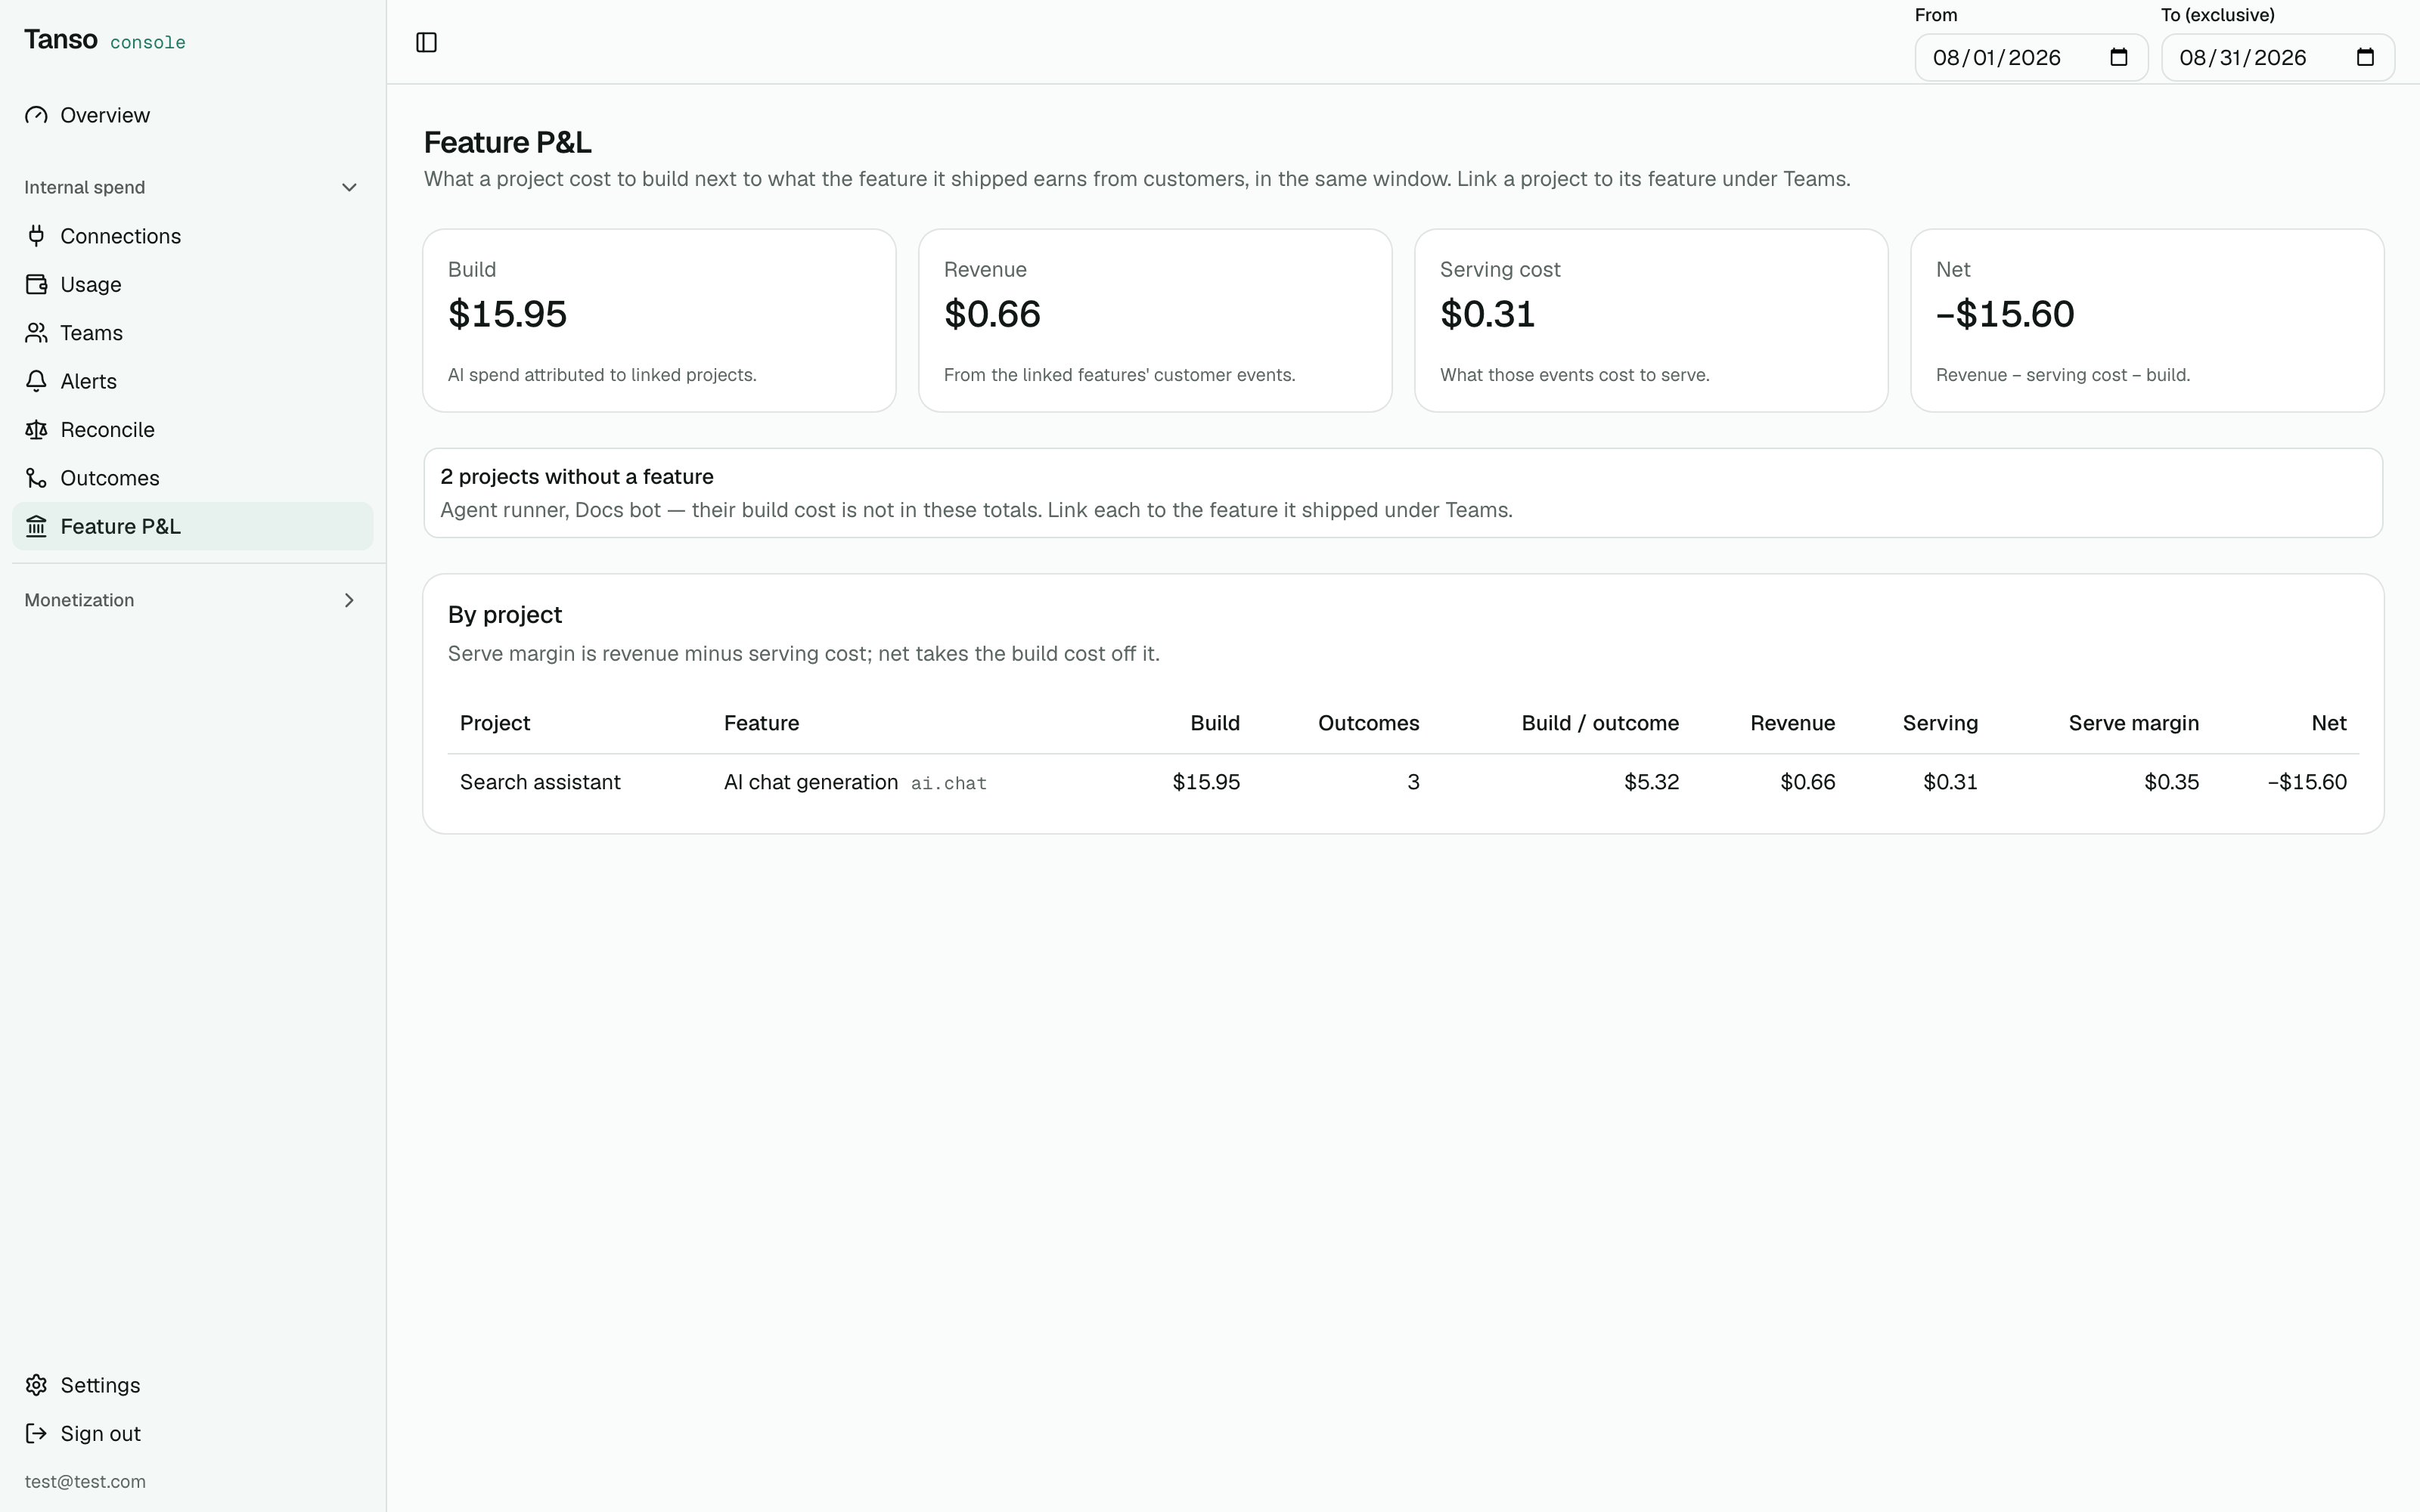Click the Feature P&L page heading
Screen dimensions: 2420x1512
pos(507,142)
